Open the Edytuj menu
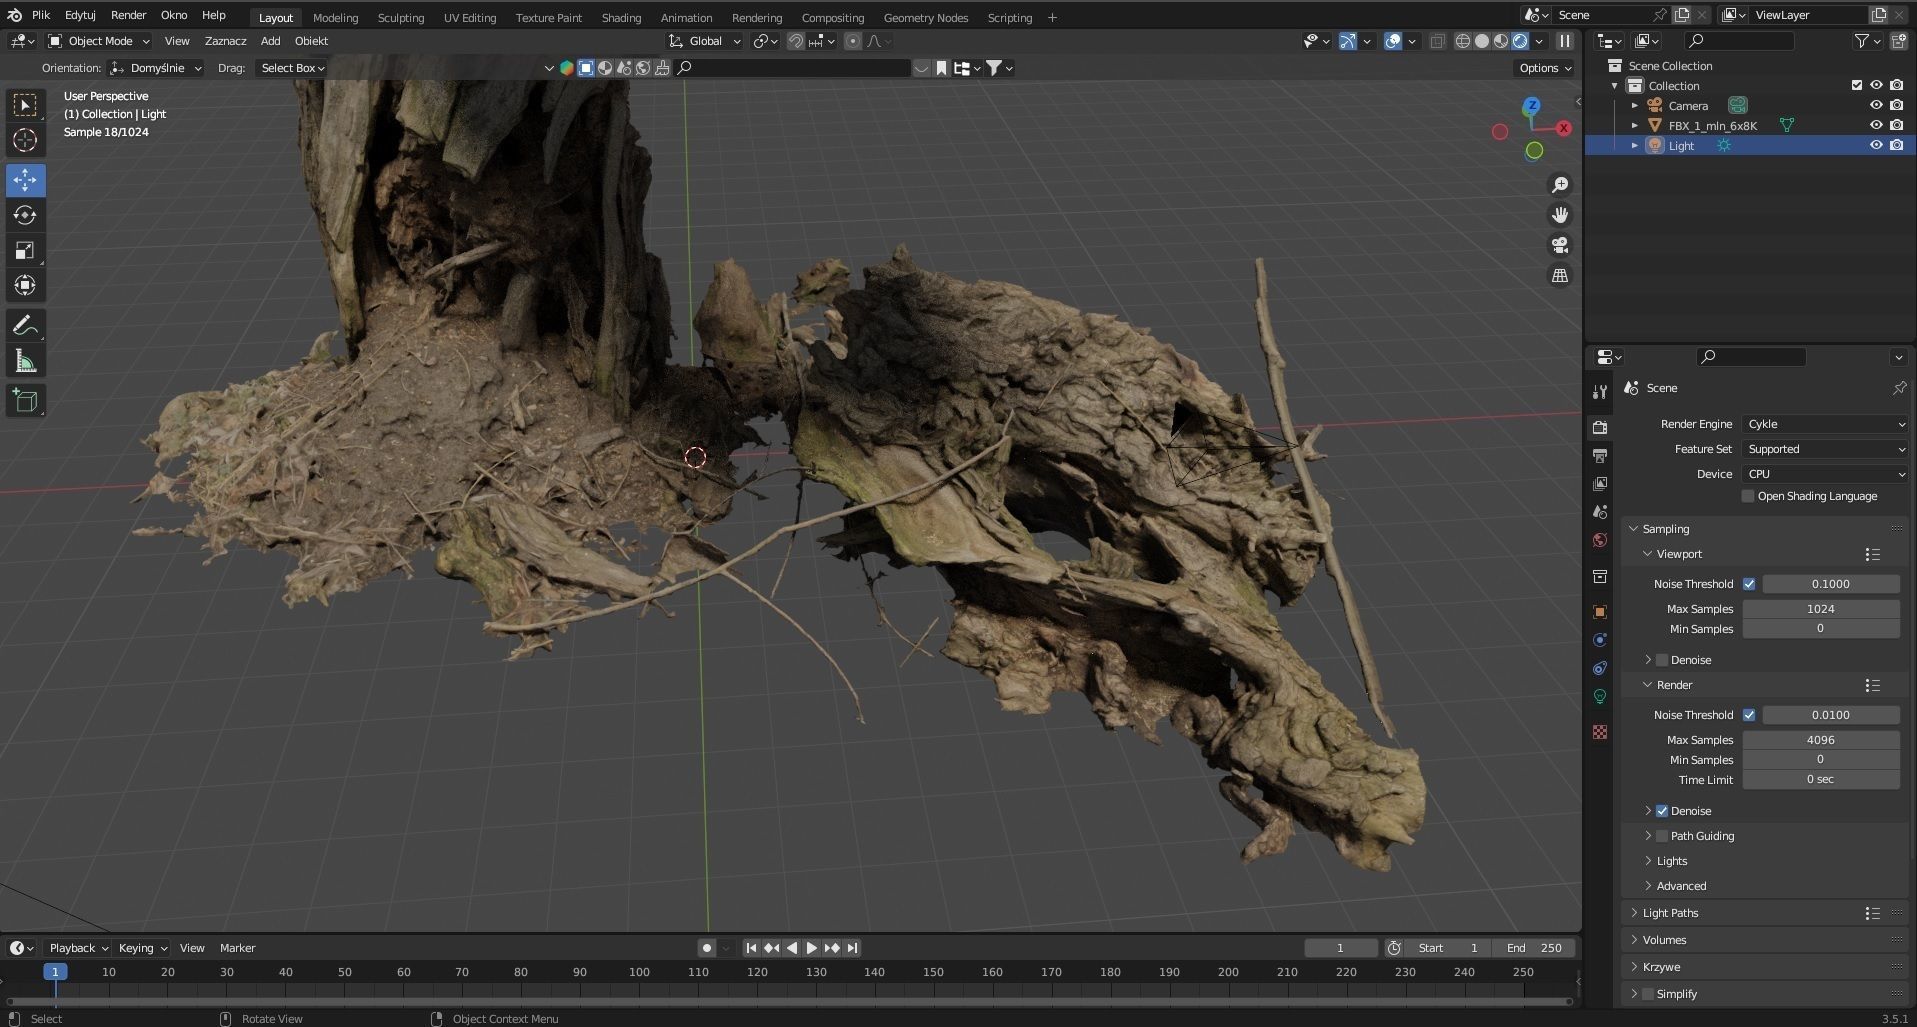 pyautogui.click(x=80, y=15)
